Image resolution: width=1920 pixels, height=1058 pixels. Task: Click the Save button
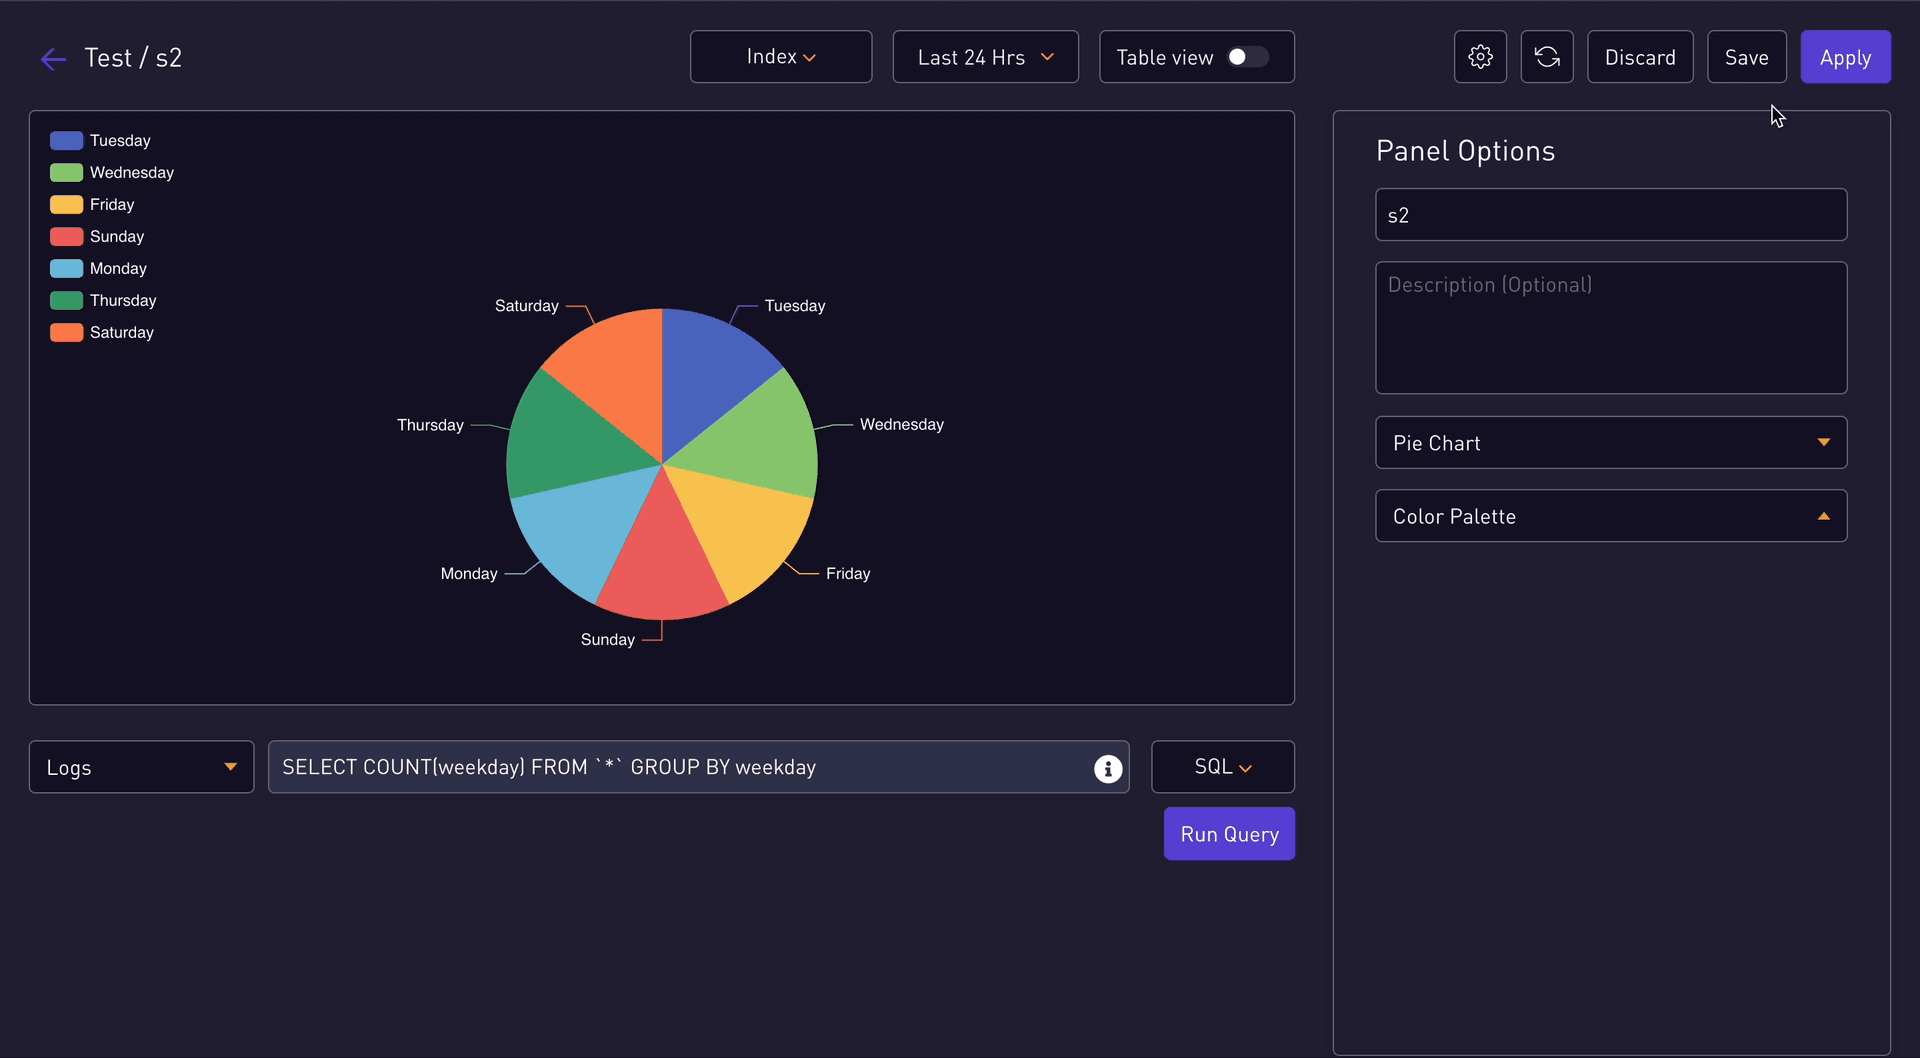coord(1746,57)
